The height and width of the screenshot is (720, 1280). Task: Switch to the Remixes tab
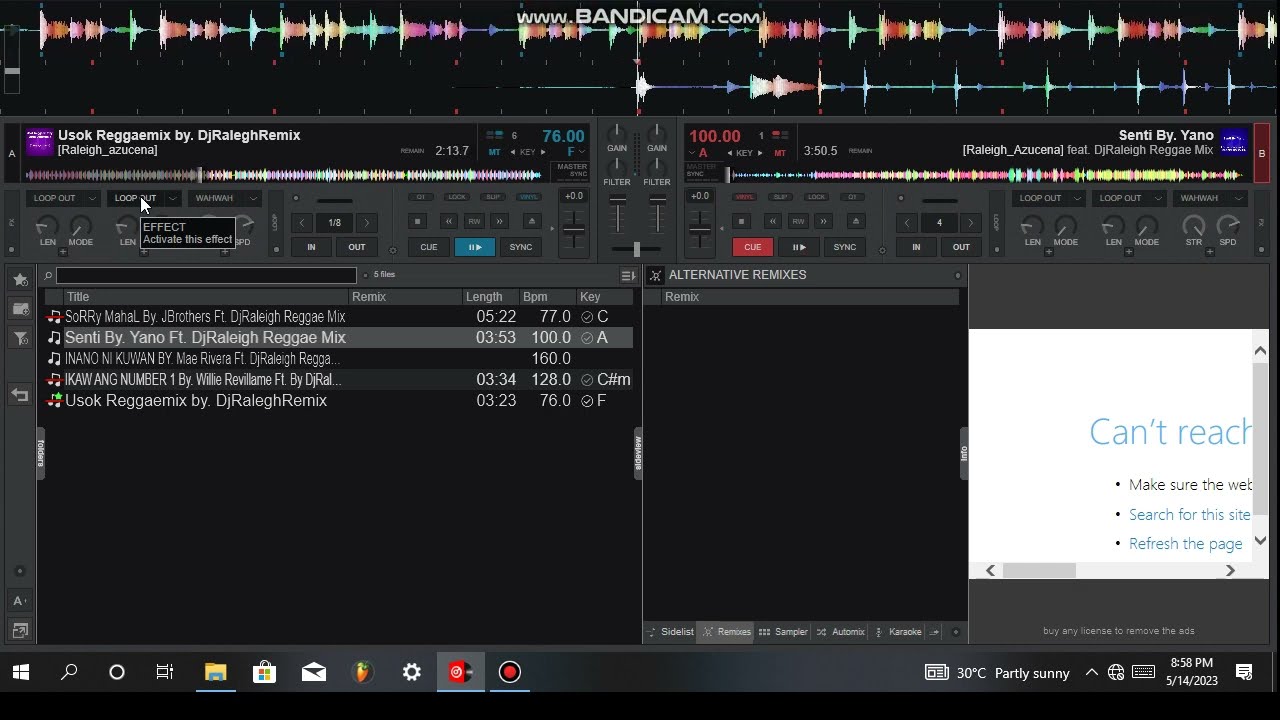coord(727,632)
